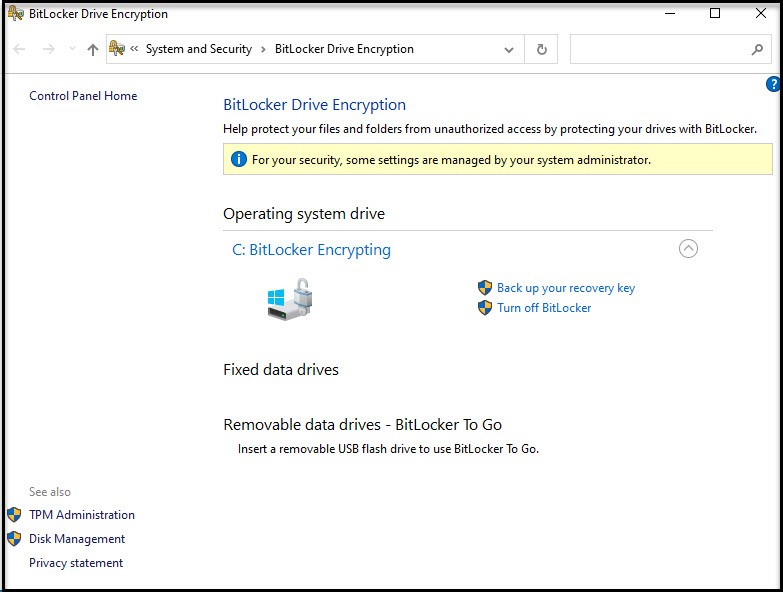Open the blue Help question mark
Image resolution: width=783 pixels, height=592 pixels.
[774, 84]
